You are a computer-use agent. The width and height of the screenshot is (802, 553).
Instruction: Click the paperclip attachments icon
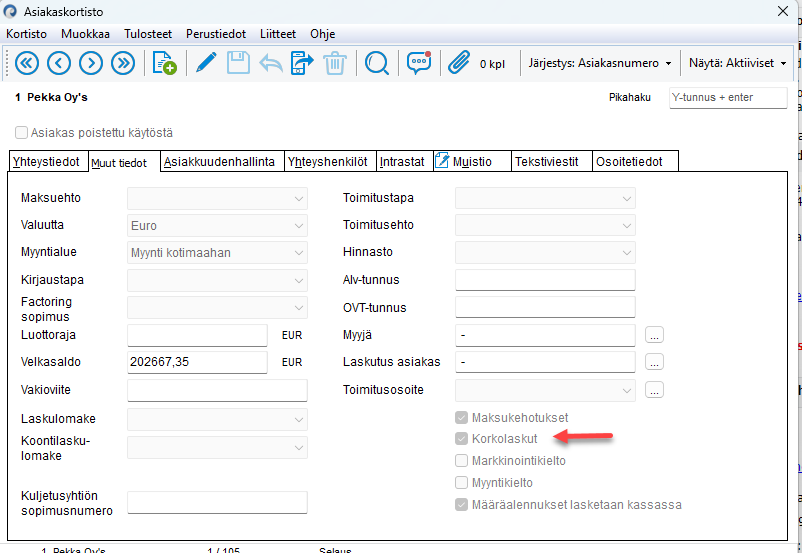[459, 63]
